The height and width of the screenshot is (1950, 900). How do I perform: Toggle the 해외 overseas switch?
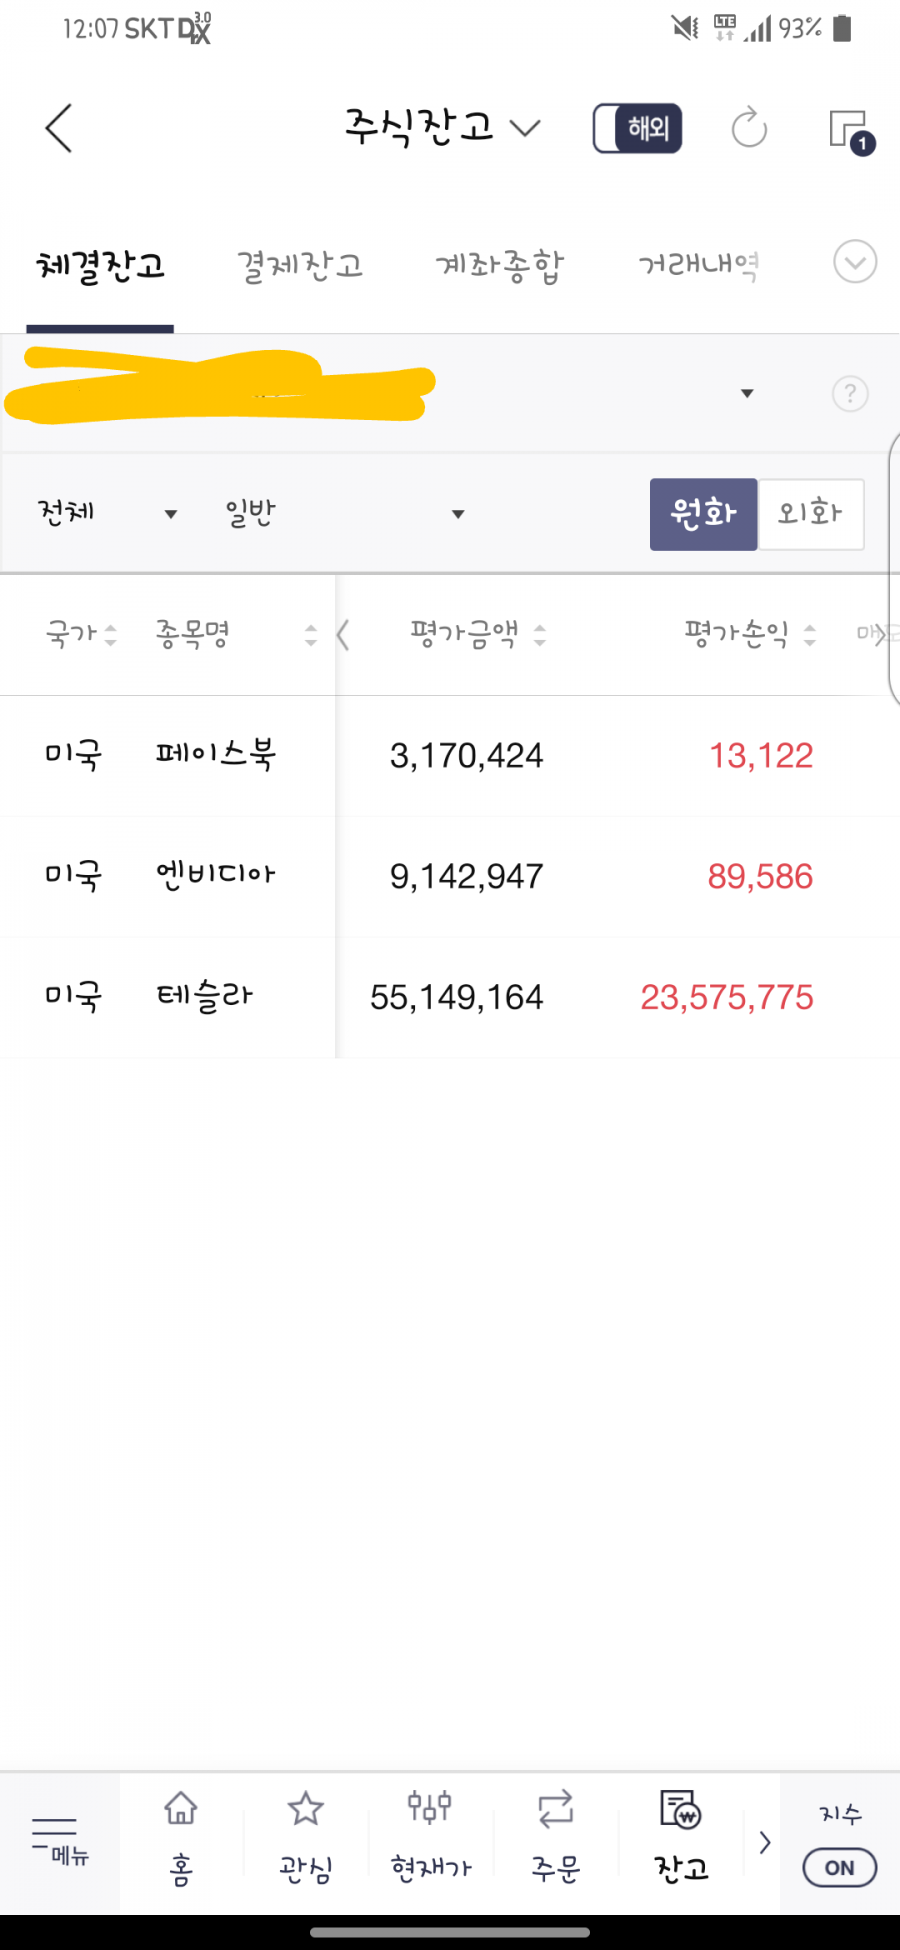637,128
